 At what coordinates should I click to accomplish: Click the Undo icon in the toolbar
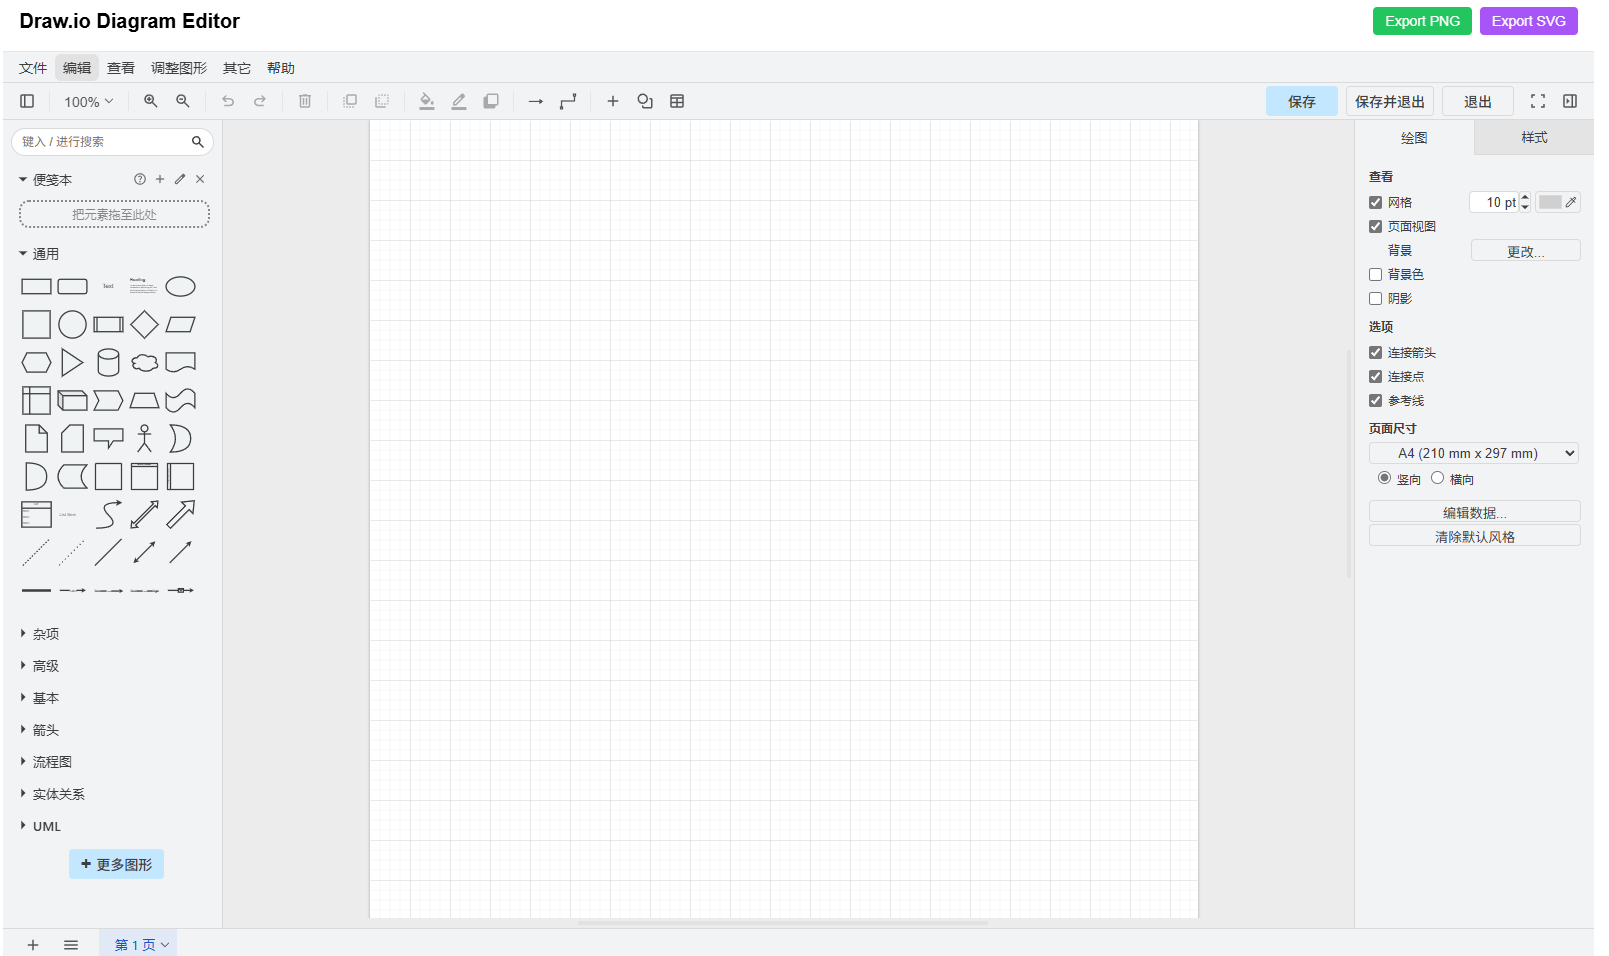coord(228,101)
